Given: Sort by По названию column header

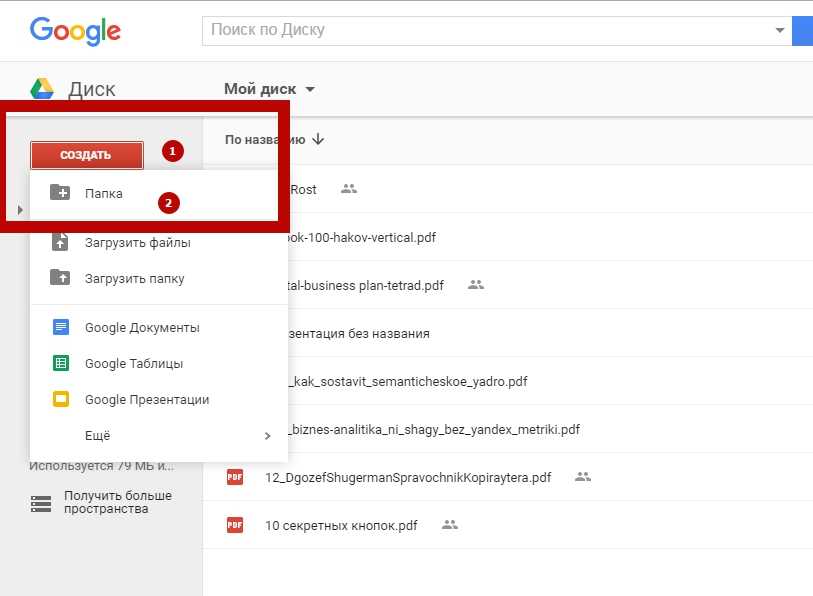Looking at the screenshot, I should 265,139.
